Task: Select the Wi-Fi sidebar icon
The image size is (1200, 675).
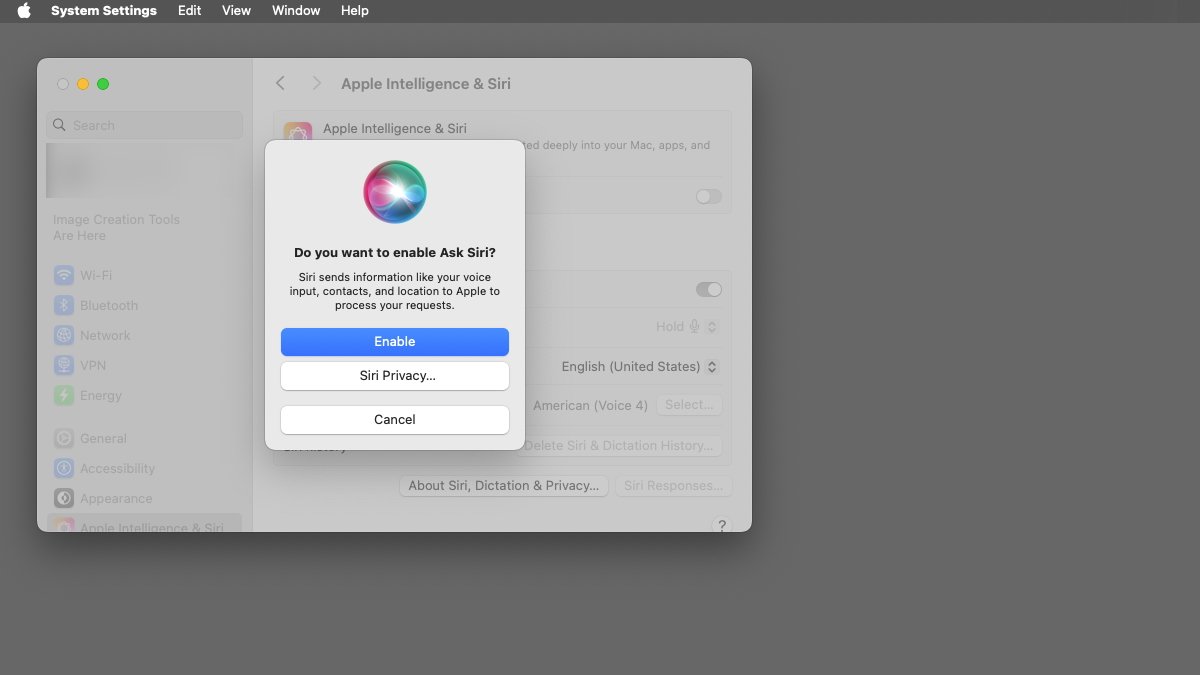Action: [x=64, y=275]
